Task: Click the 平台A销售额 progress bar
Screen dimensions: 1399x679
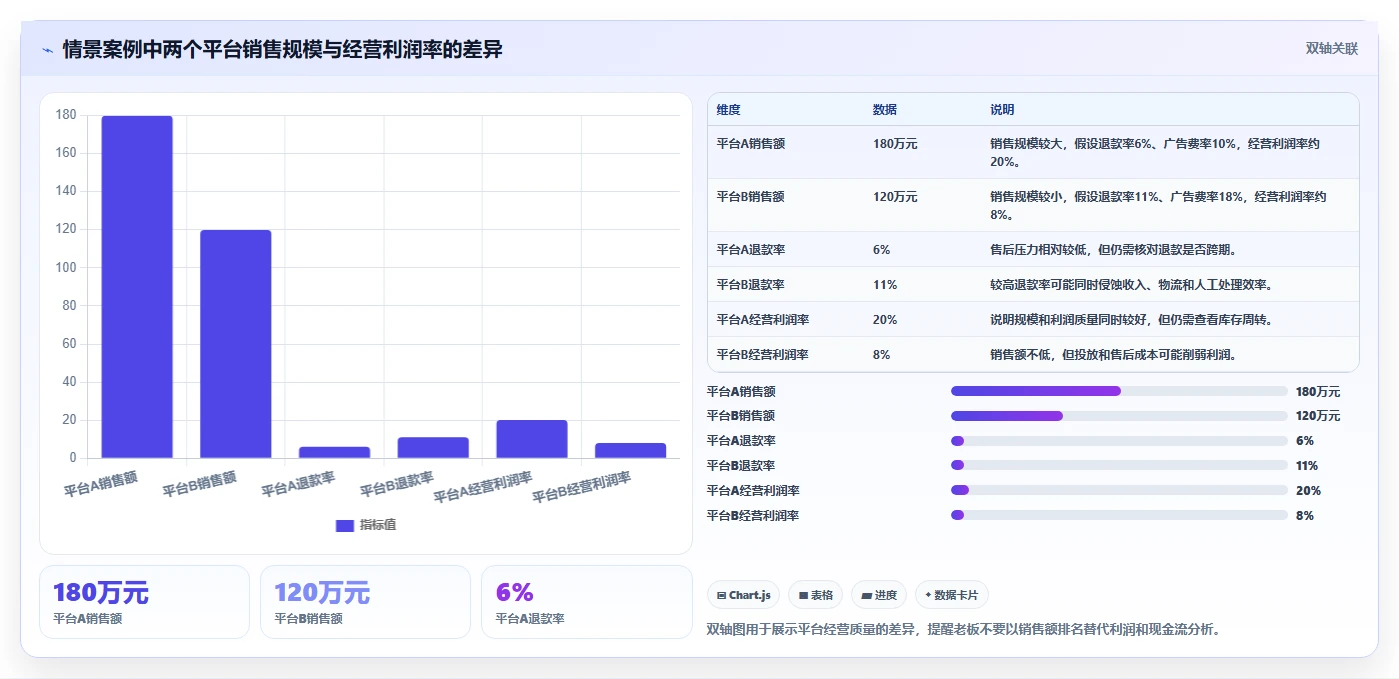Action: pos(1119,391)
